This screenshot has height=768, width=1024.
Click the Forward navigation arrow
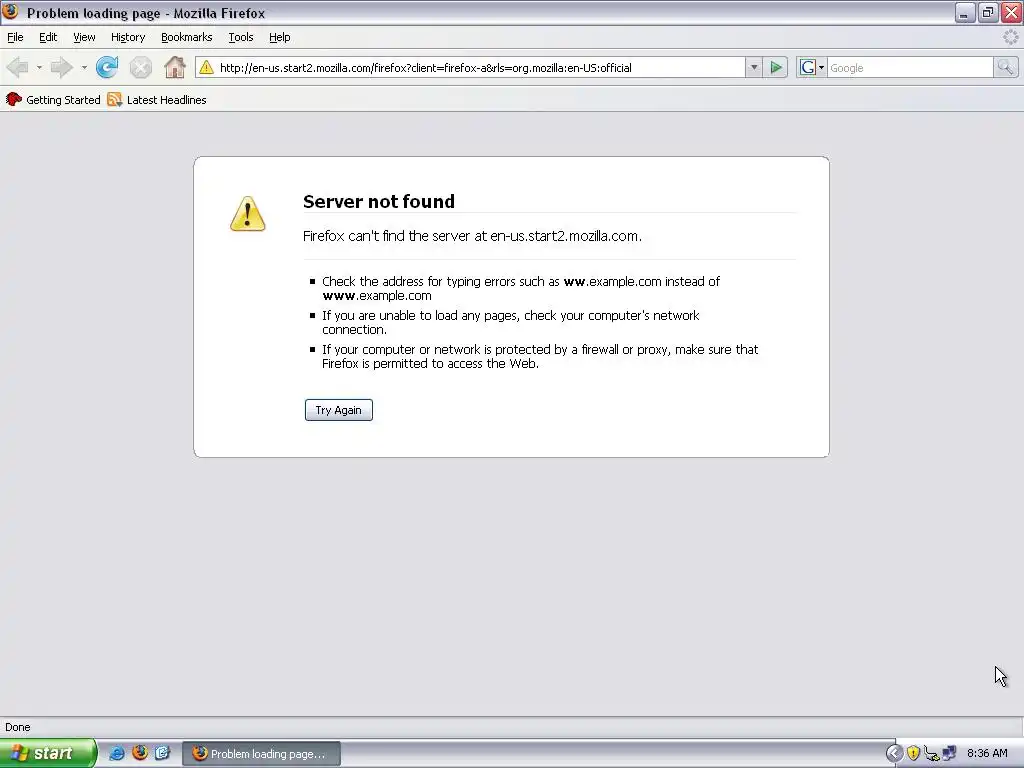(x=62, y=67)
